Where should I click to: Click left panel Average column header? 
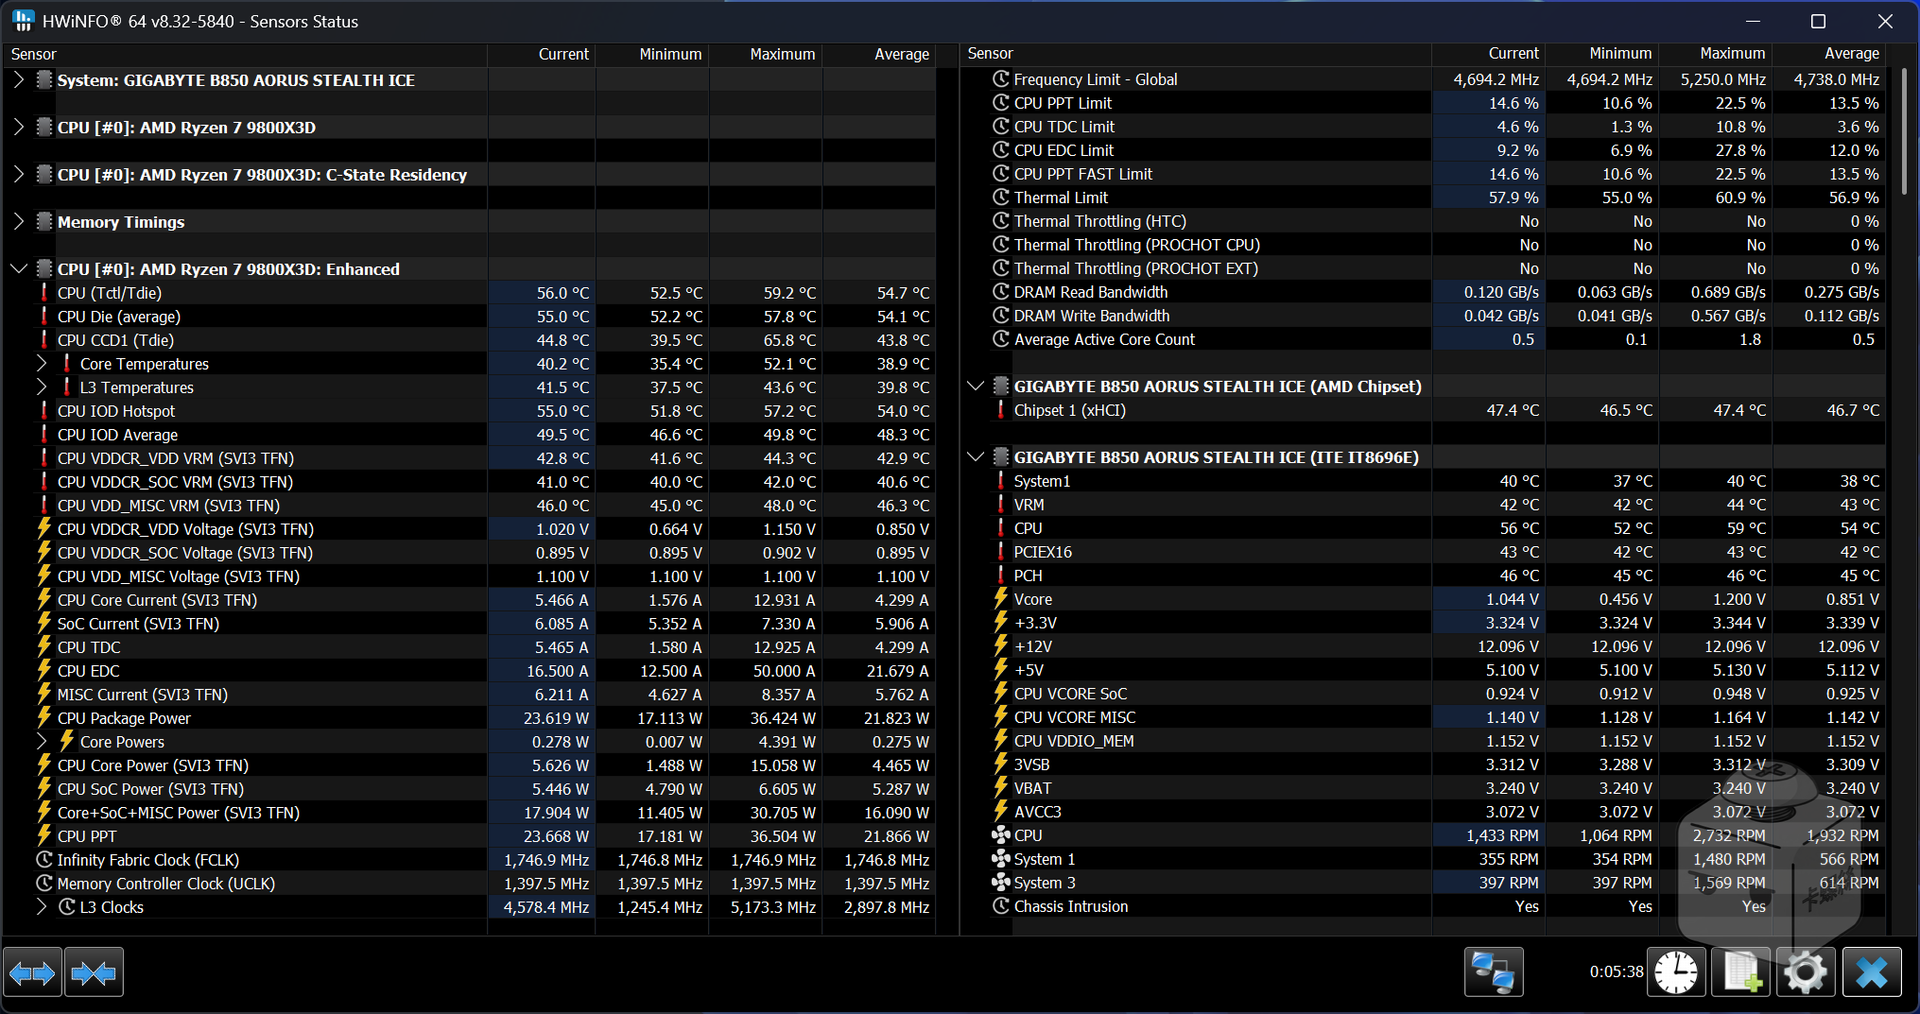pyautogui.click(x=879, y=54)
